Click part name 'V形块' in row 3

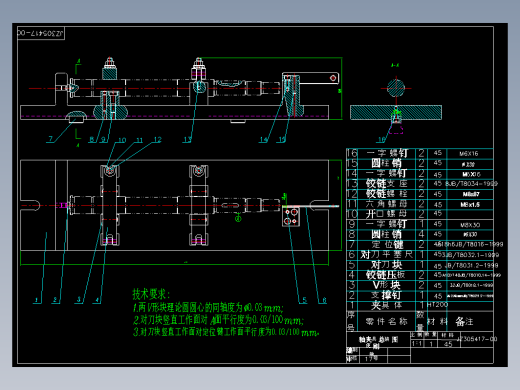coord(386,285)
